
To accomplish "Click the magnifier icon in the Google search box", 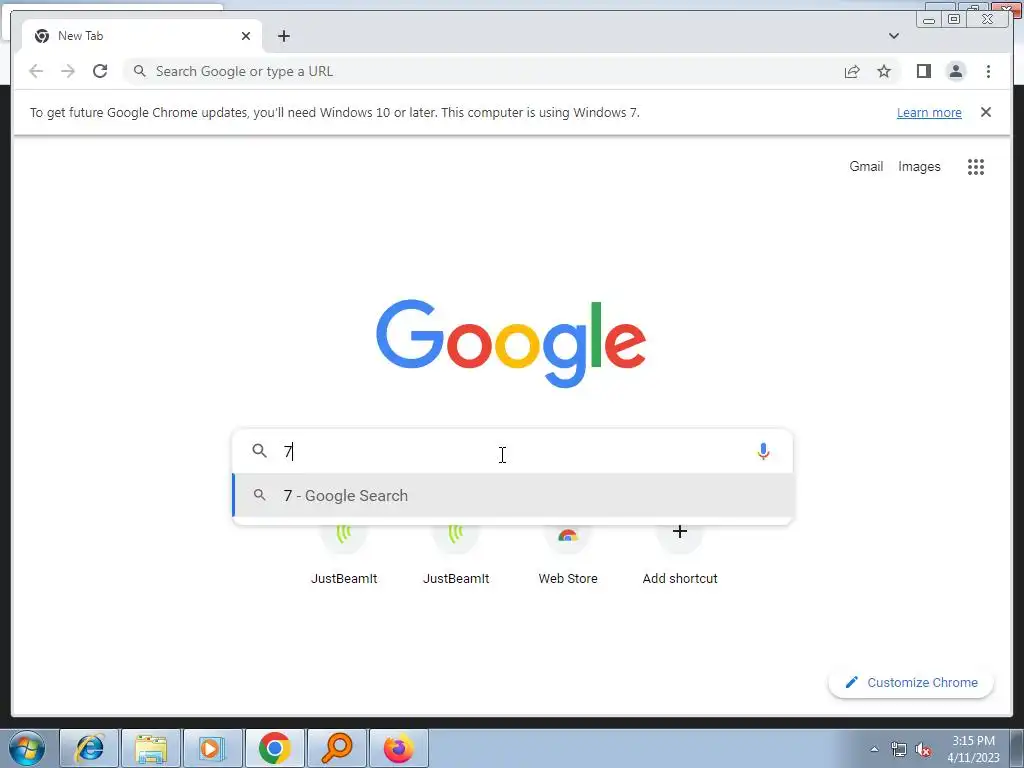I will 259,451.
